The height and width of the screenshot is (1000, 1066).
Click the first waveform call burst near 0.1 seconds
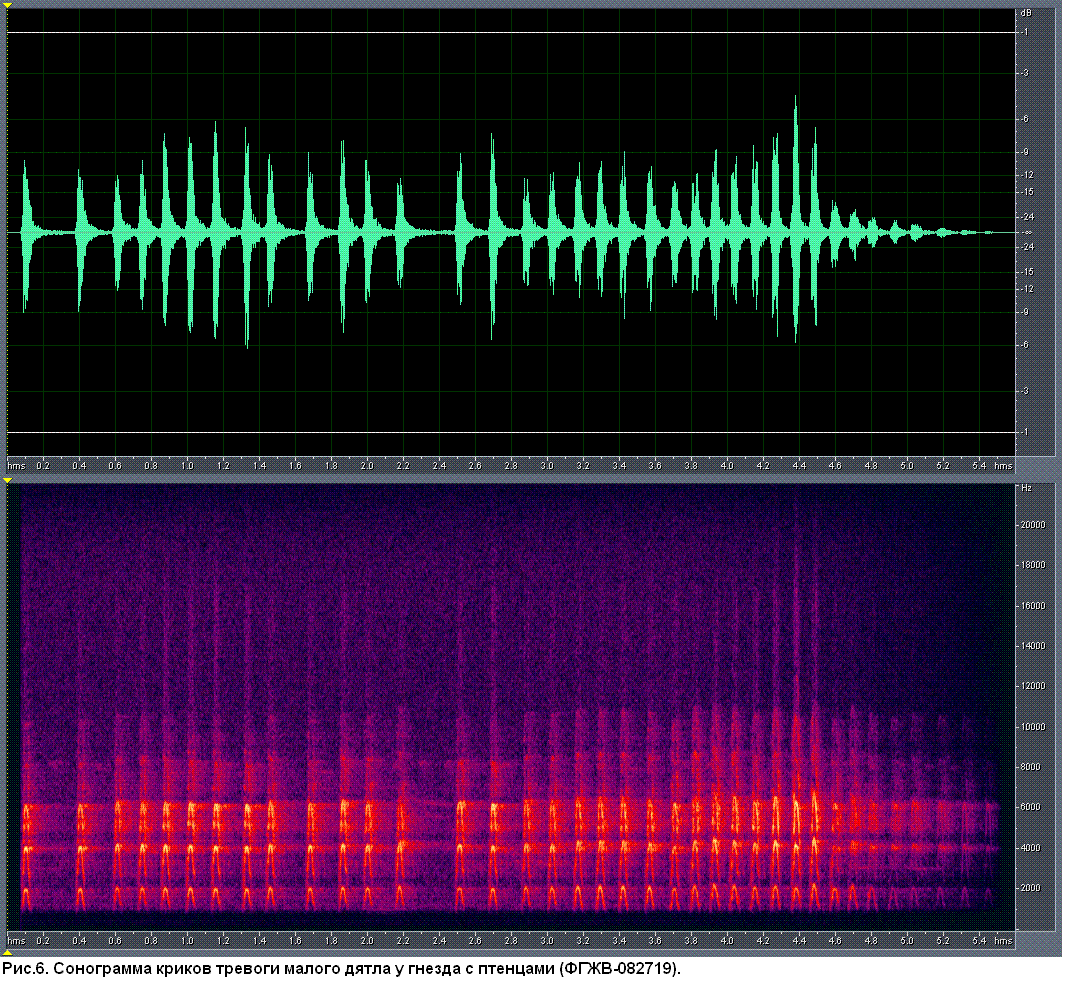click(27, 236)
